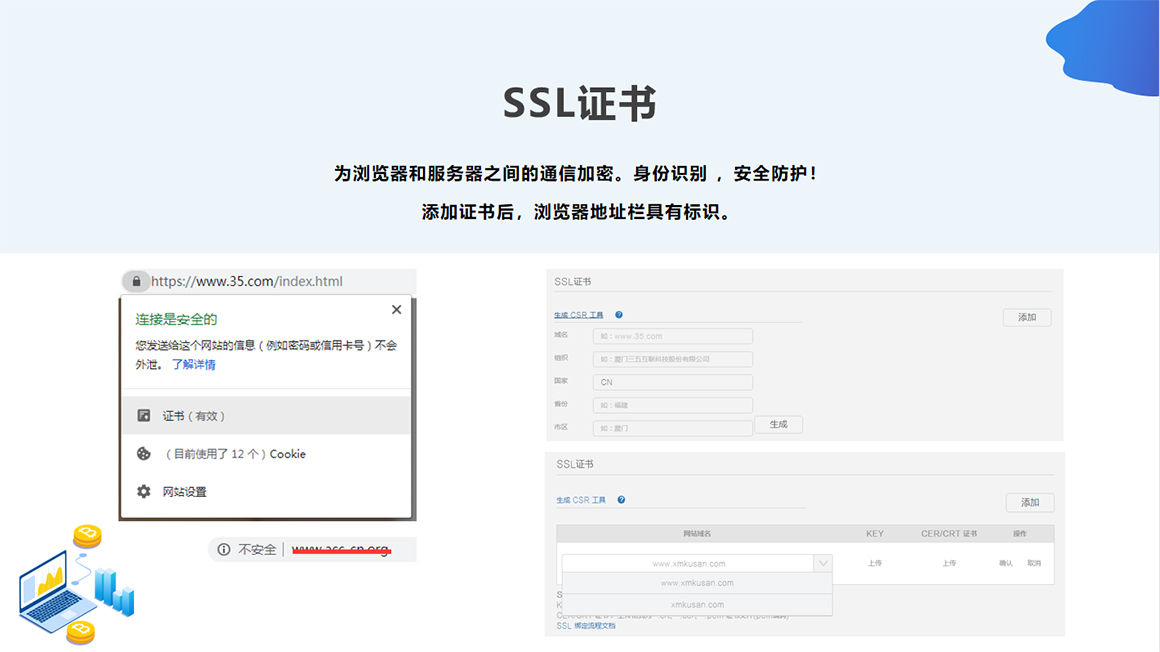Click the laptop and coins illustration
Image resolution: width=1160 pixels, height=652 pixels.
[x=76, y=585]
